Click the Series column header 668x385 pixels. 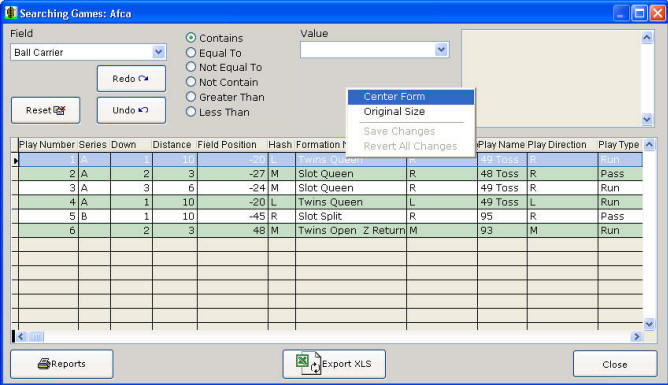[94, 145]
